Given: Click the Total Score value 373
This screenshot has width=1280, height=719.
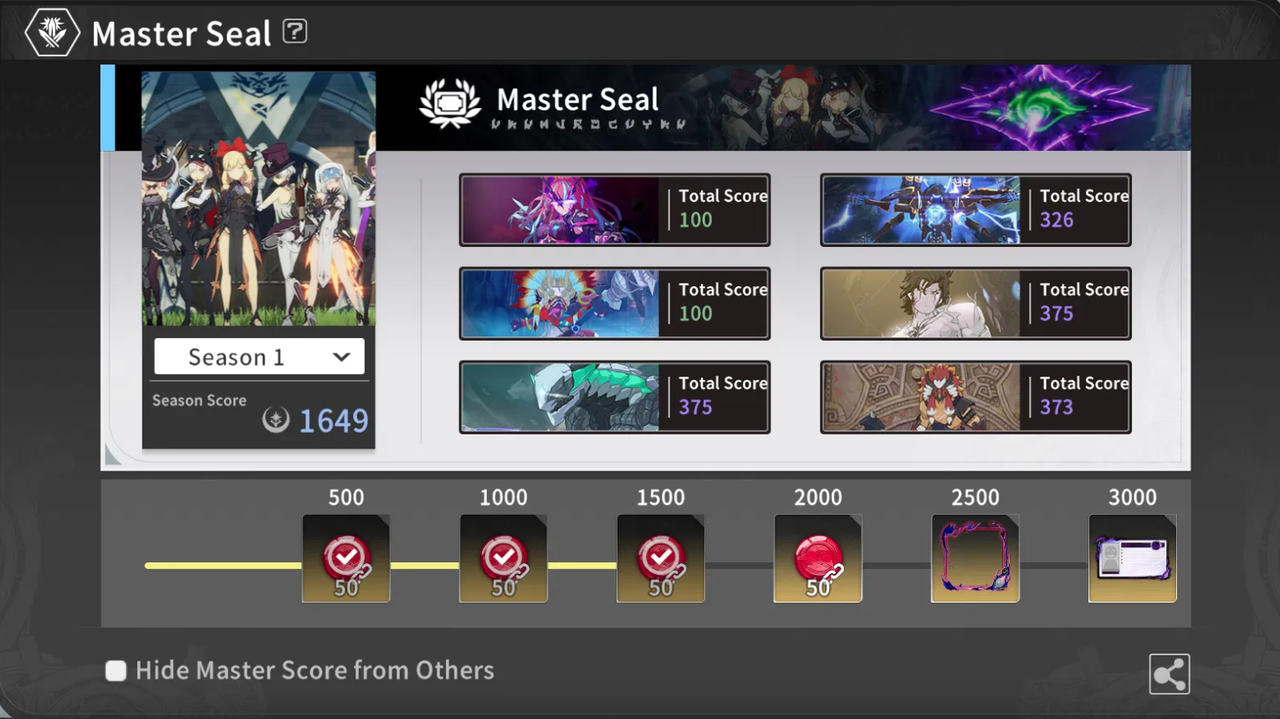Looking at the screenshot, I should tap(1056, 407).
